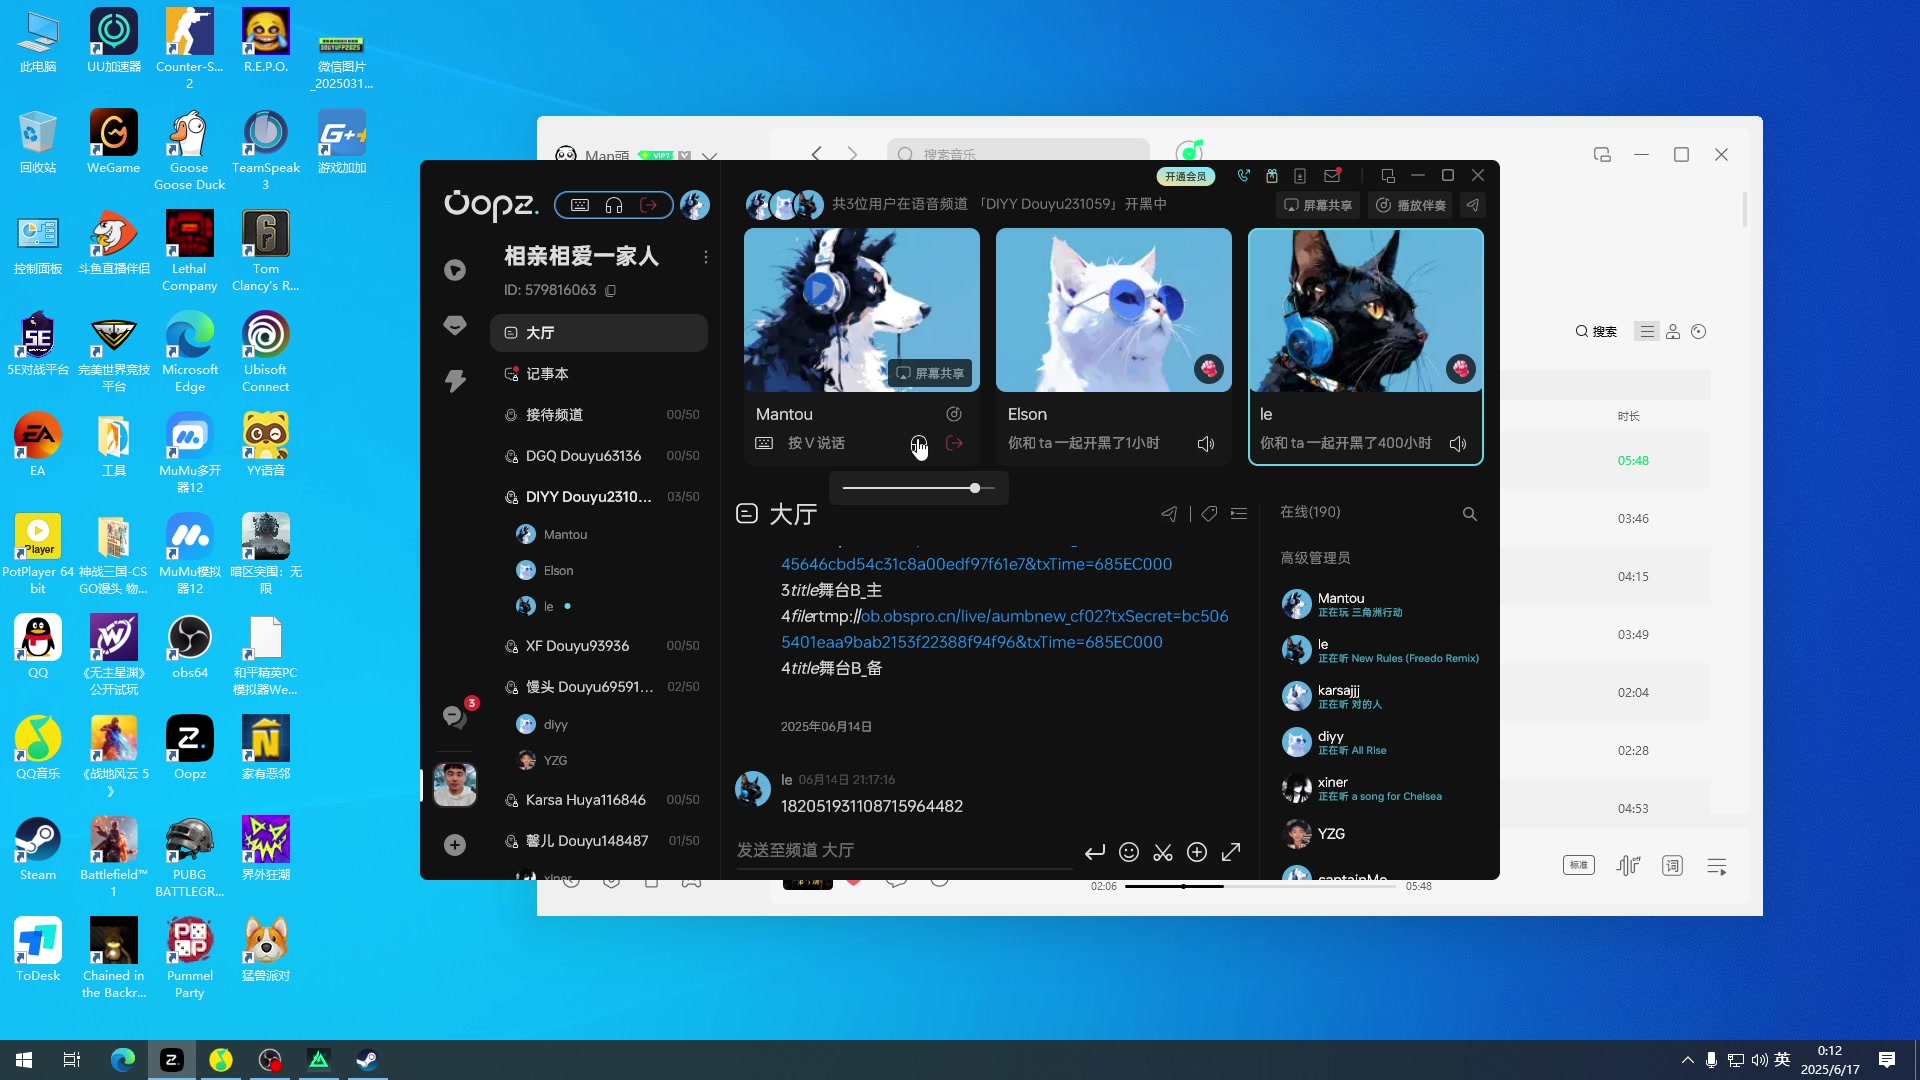
Task: Select user diyy under 馒头 channel
Action: pos(544,725)
